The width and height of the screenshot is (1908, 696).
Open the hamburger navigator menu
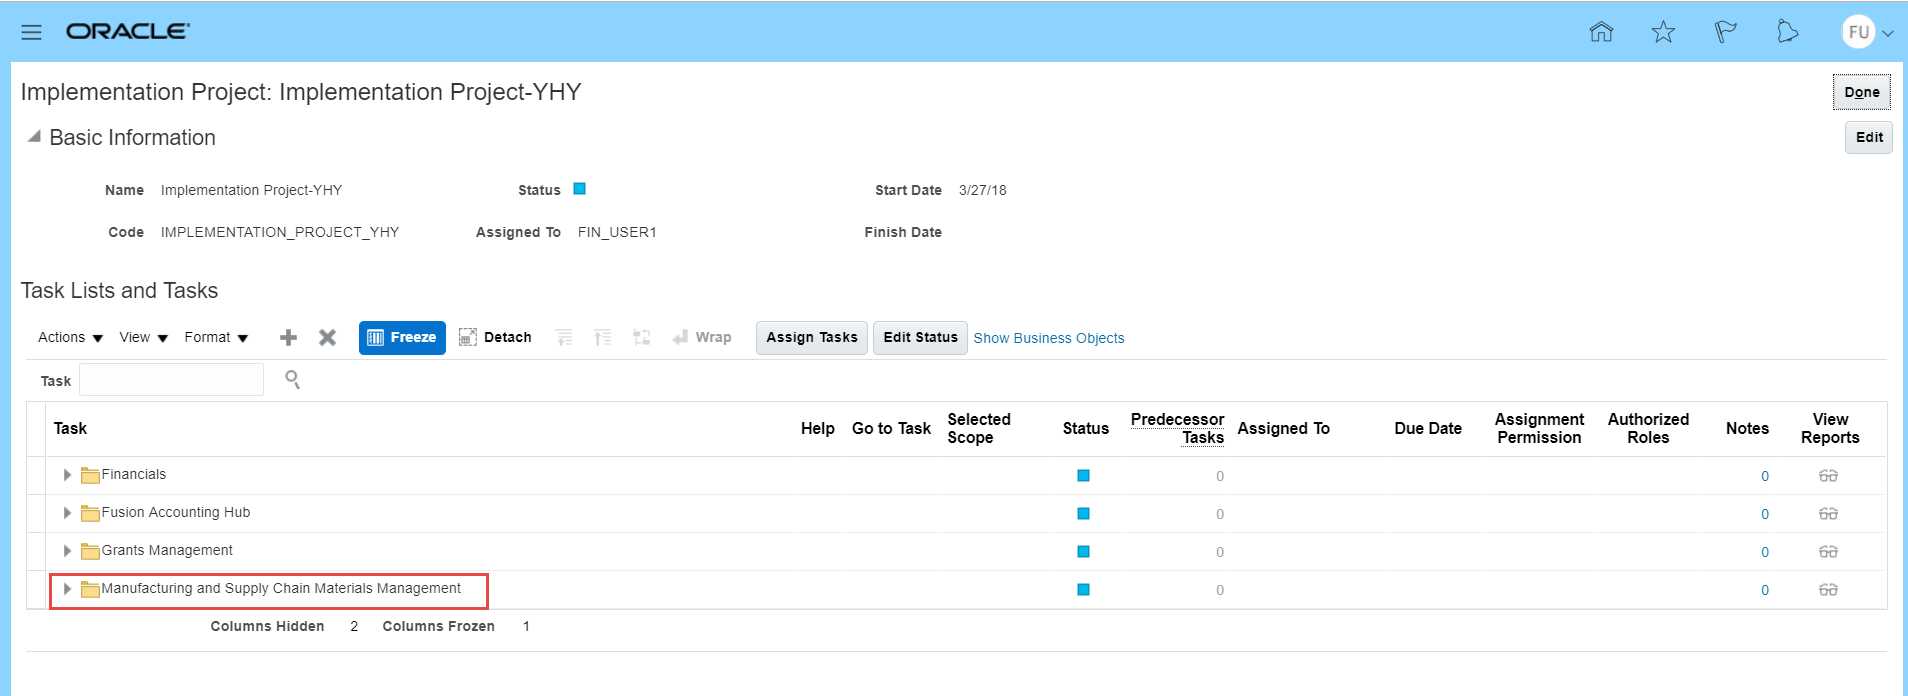(x=31, y=32)
